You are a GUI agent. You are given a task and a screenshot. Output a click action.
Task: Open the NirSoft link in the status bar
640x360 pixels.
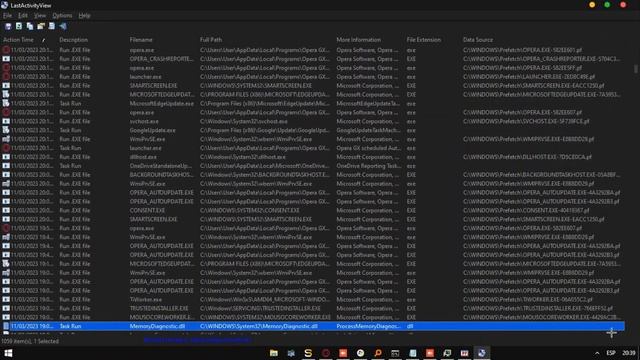197,340
